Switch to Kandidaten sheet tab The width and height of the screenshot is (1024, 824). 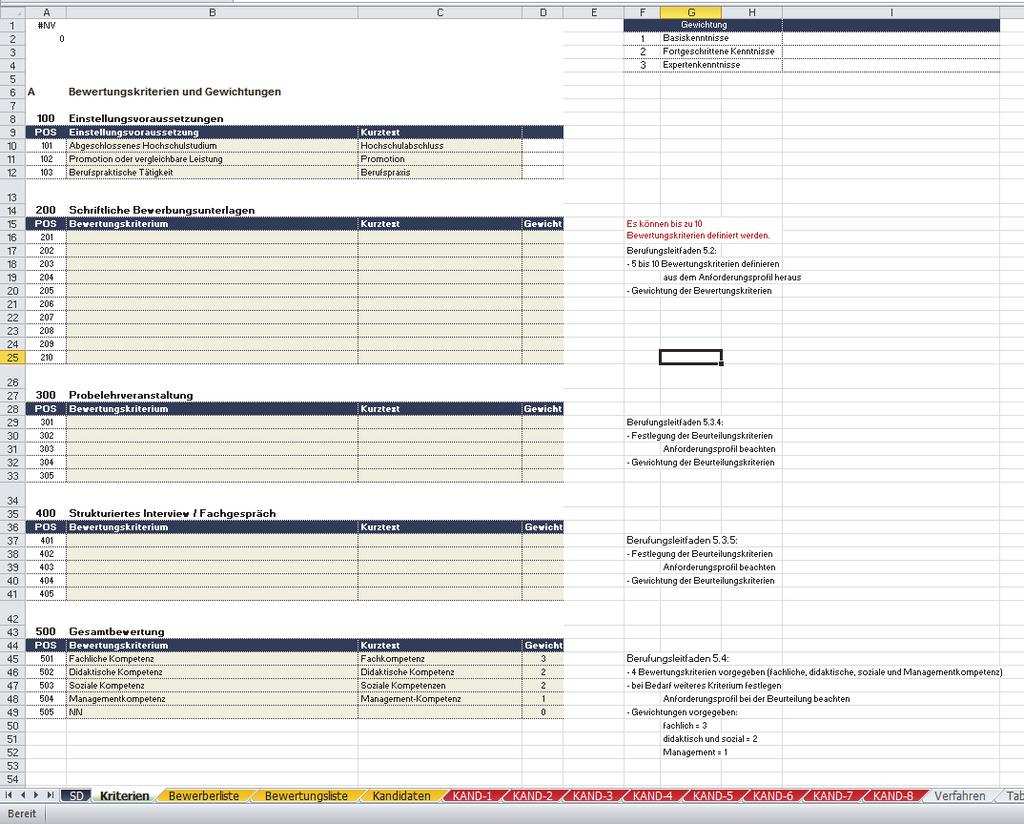click(401, 796)
